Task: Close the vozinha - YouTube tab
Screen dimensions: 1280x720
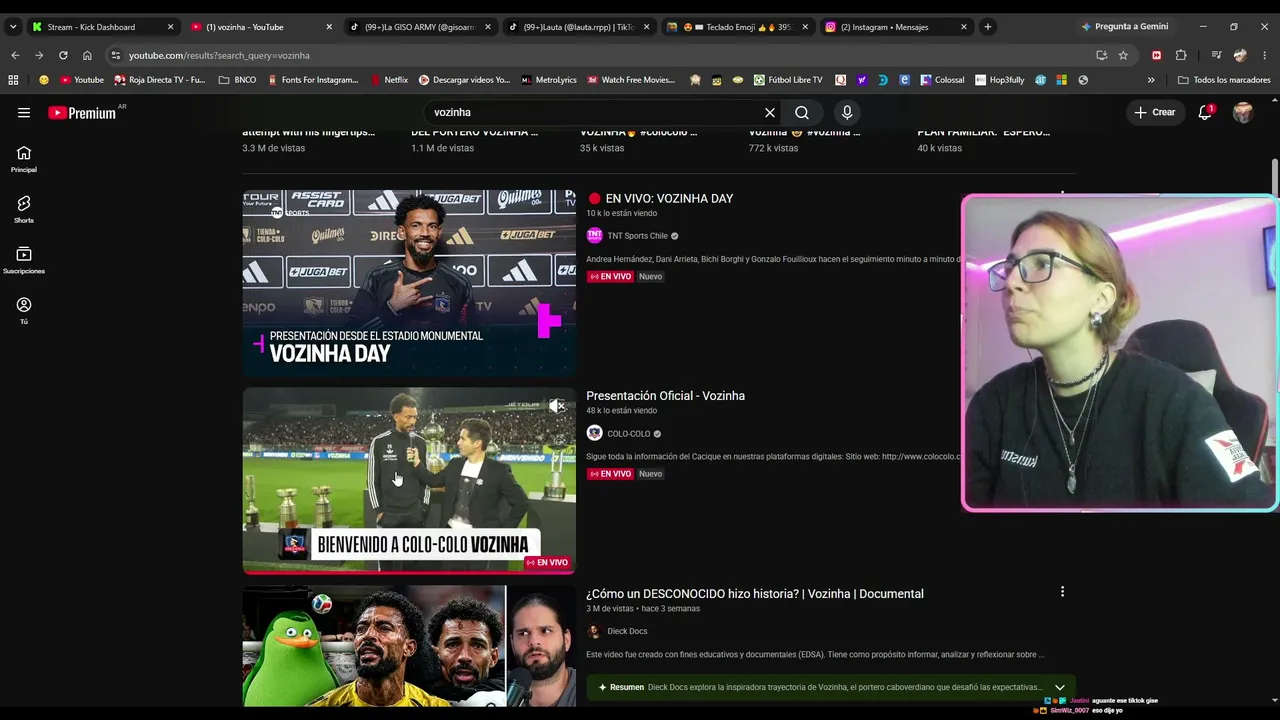Action: pyautogui.click(x=329, y=27)
